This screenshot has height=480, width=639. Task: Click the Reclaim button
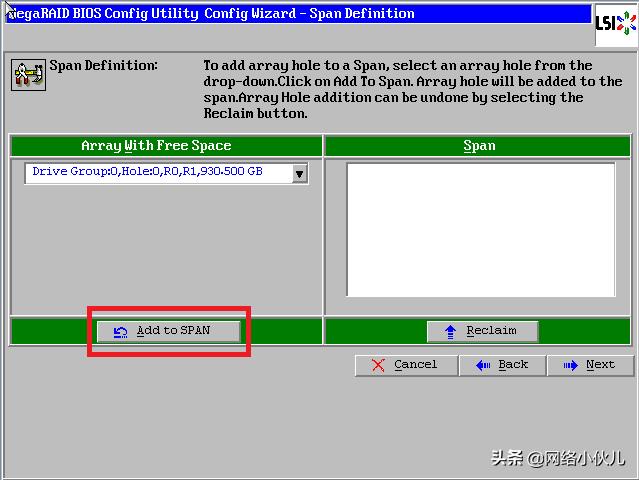(x=483, y=331)
